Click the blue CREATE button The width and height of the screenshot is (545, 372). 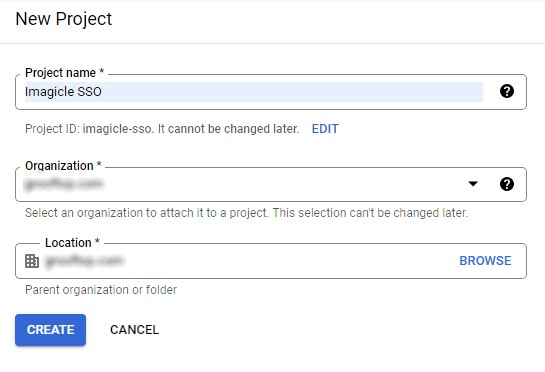click(x=50, y=330)
